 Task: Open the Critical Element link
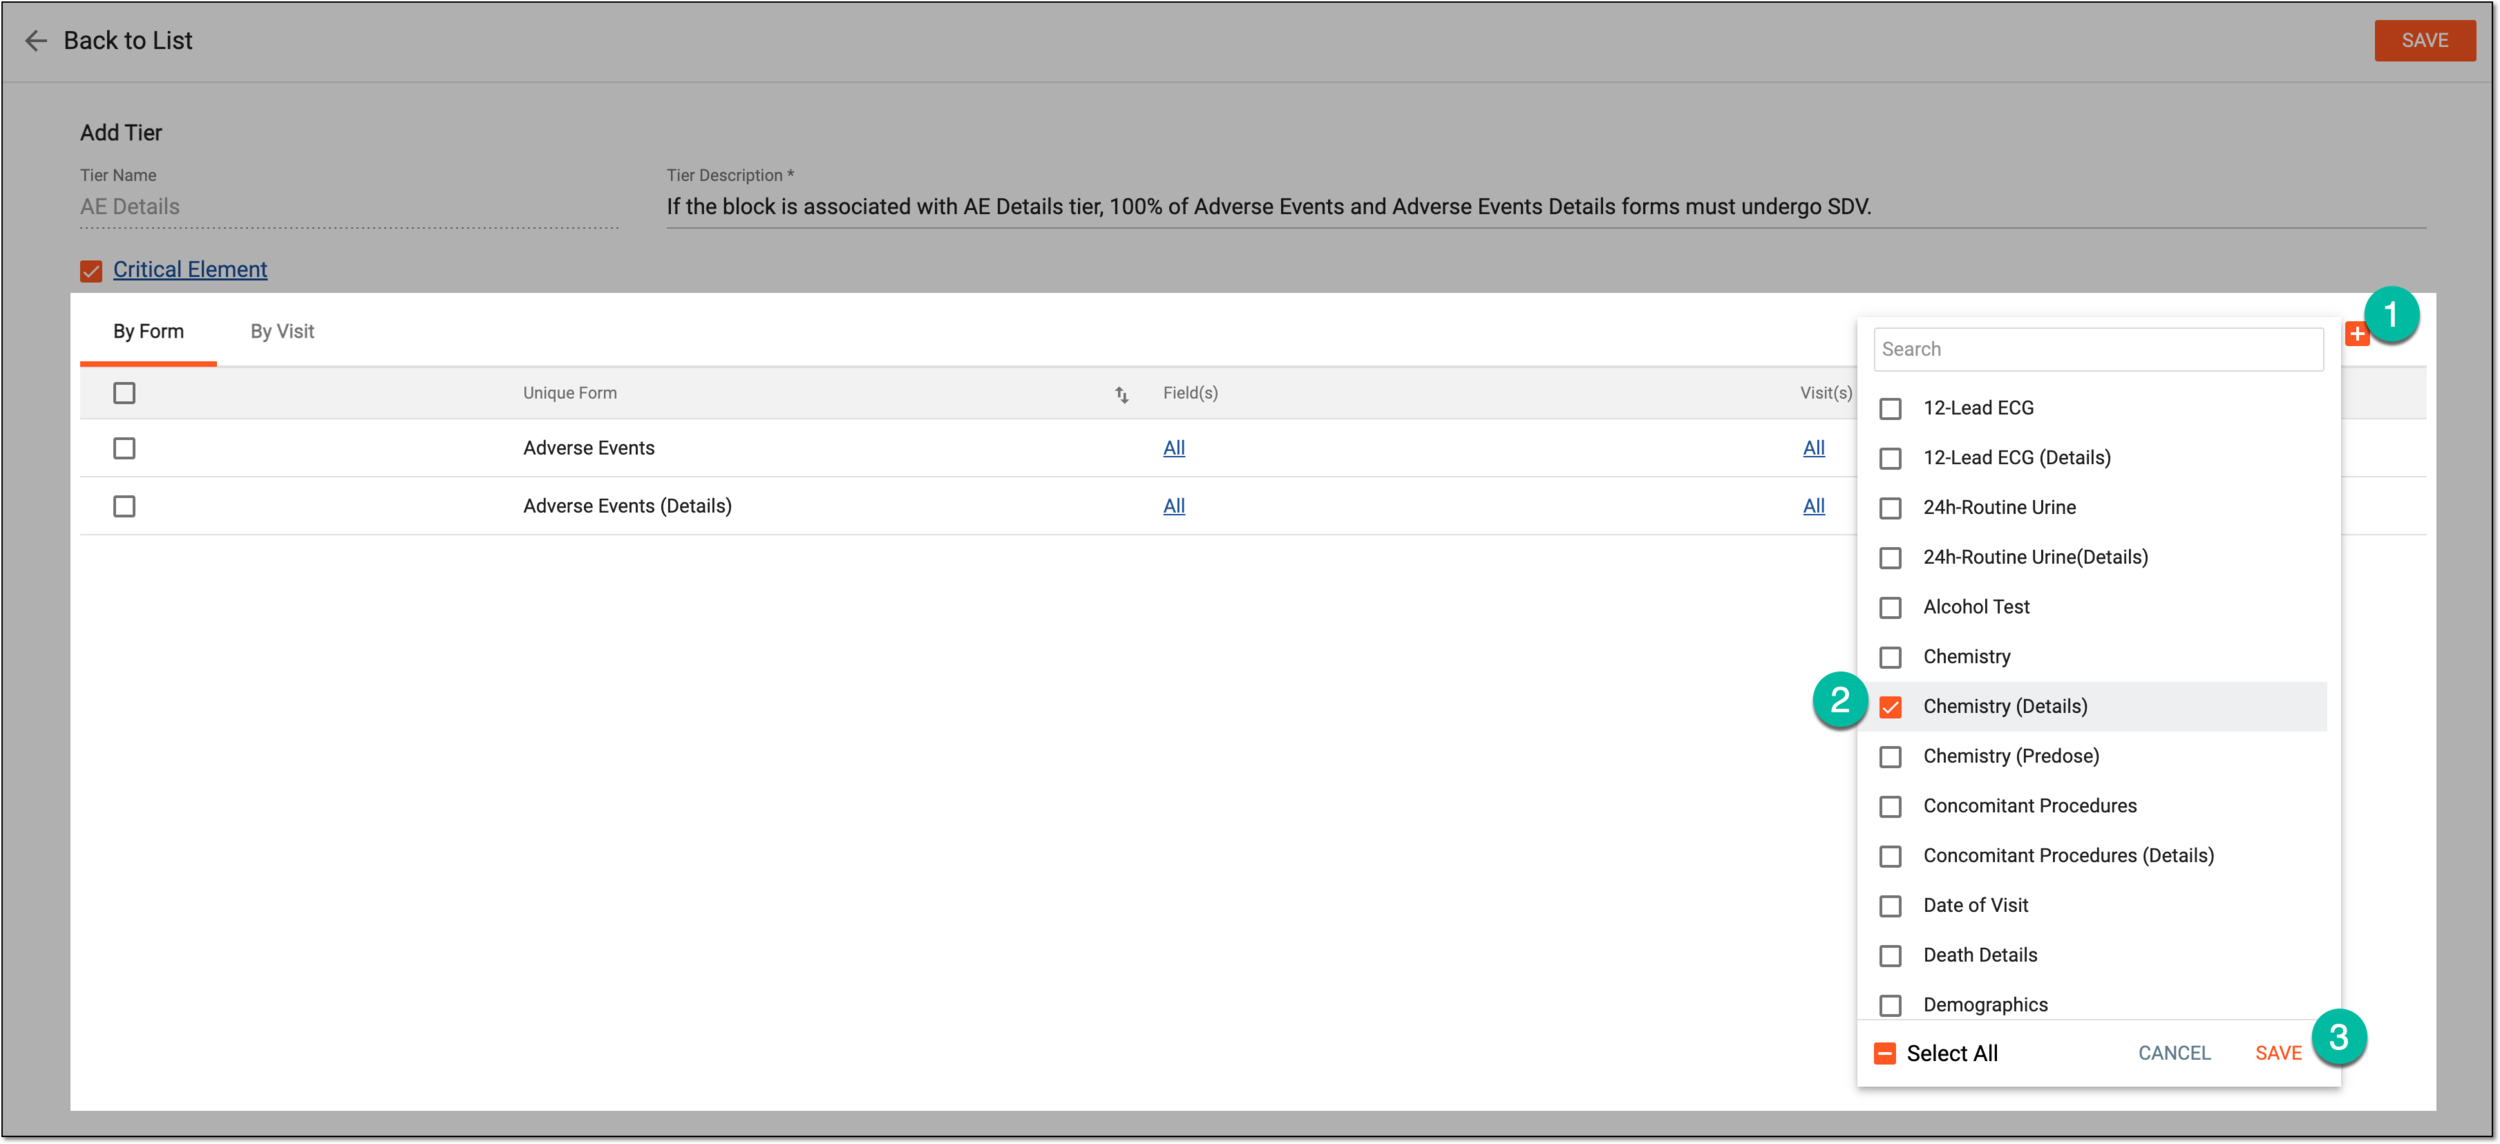190,269
